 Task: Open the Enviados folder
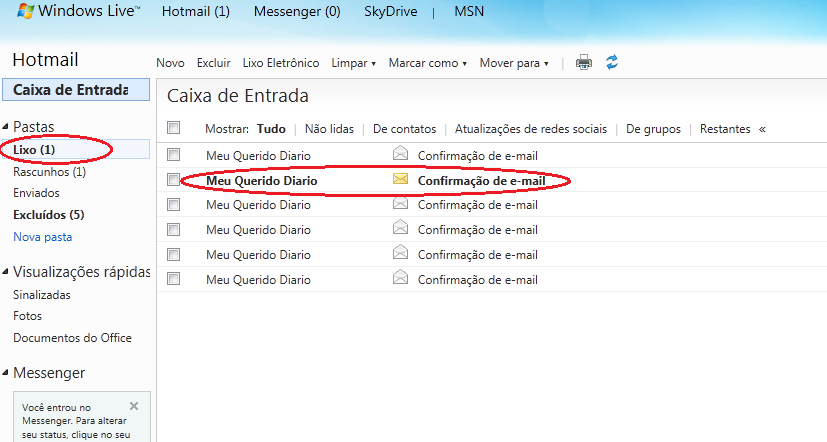coord(36,193)
